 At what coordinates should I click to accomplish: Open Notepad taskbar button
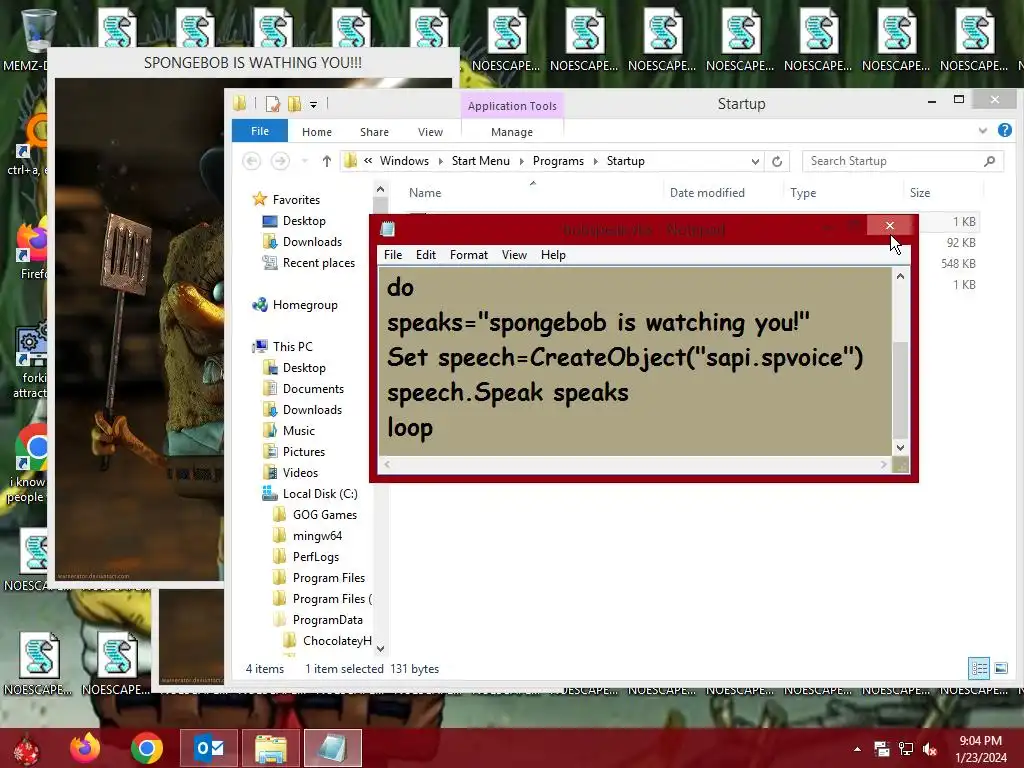point(332,748)
